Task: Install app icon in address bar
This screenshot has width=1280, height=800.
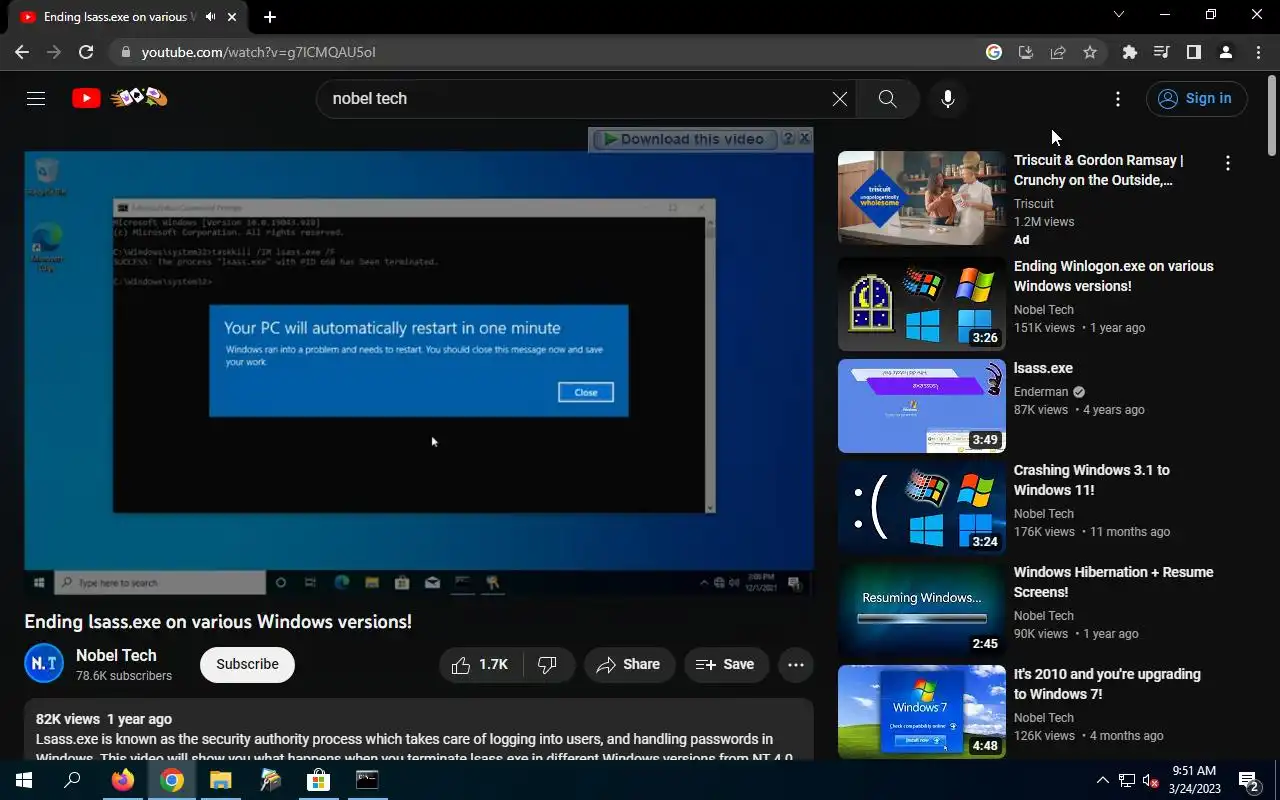Action: (x=1026, y=52)
